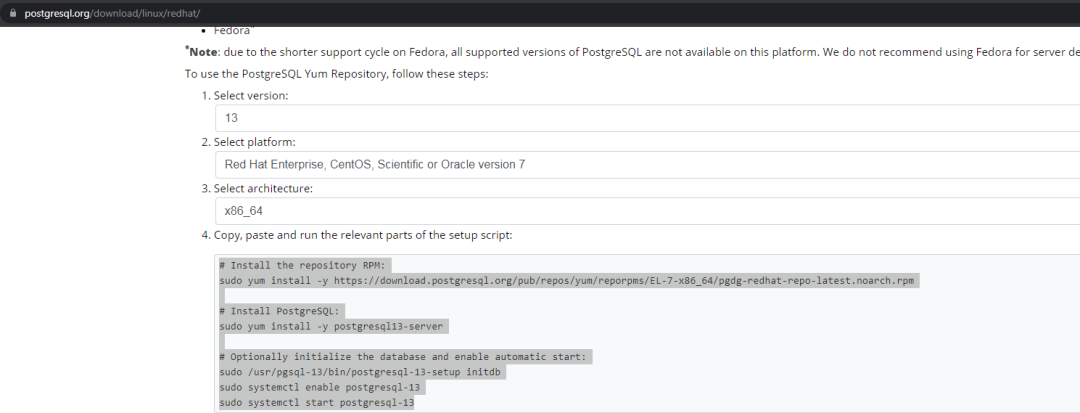This screenshot has width=1080, height=413.
Task: Click the bold 'Note' text about Fedora
Action: click(x=203, y=51)
